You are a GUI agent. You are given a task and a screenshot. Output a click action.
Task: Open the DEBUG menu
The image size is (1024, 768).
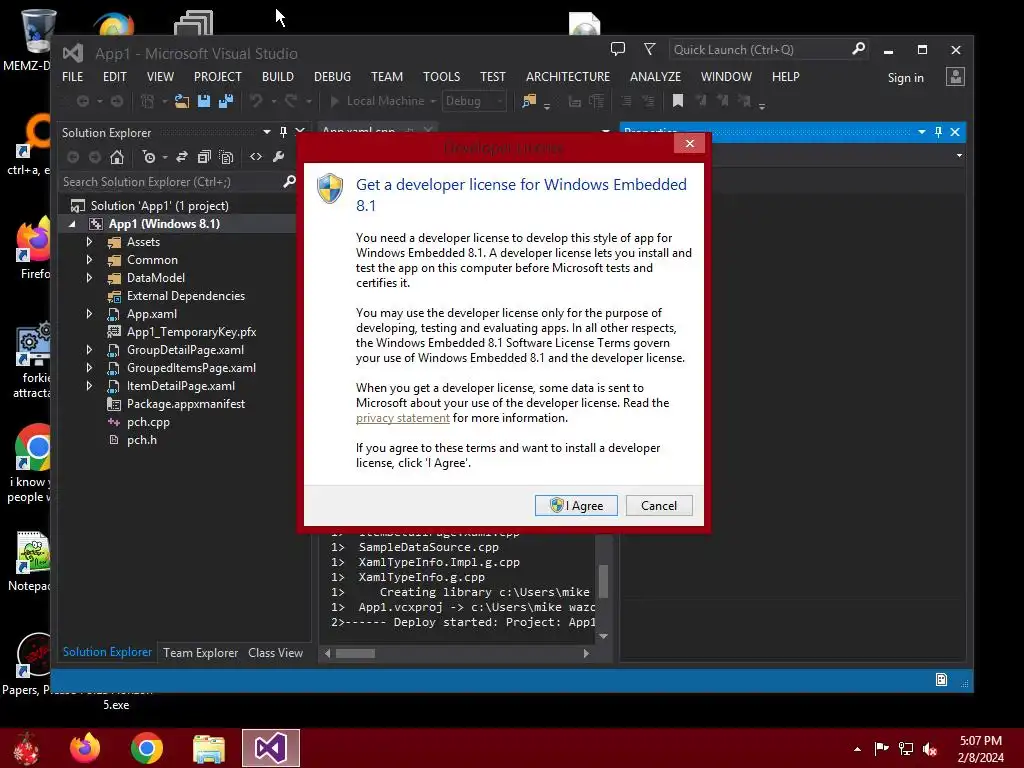pos(332,76)
